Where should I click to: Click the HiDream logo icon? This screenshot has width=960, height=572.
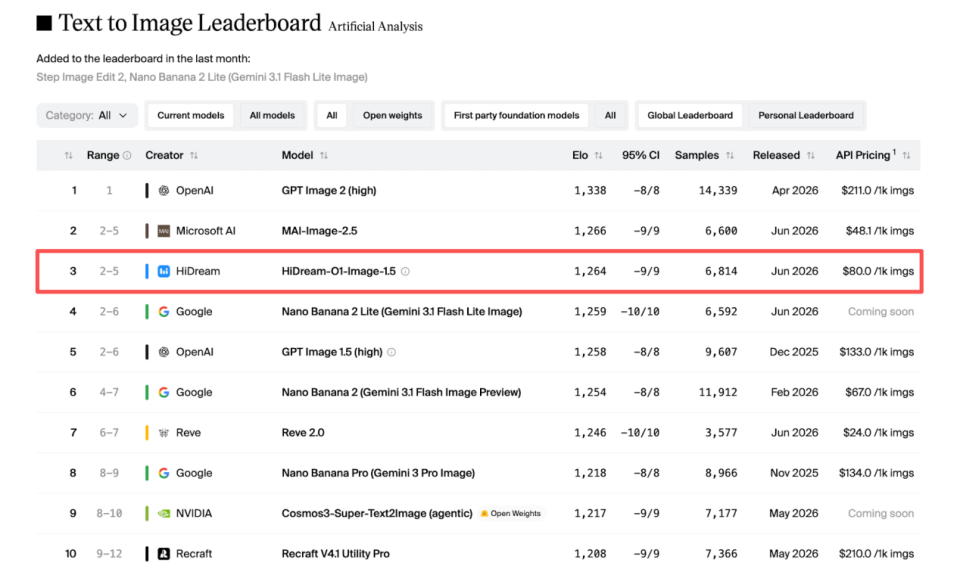(163, 271)
